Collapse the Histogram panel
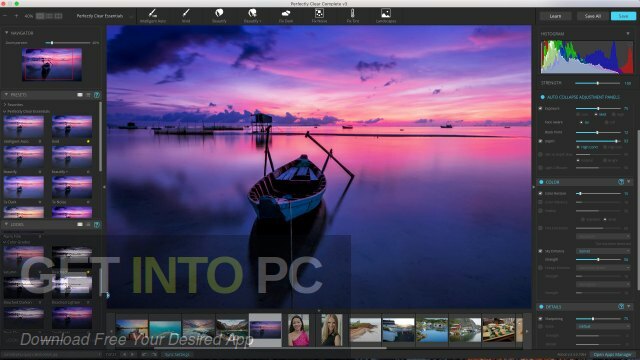The height and width of the screenshot is (360, 640). [628, 34]
